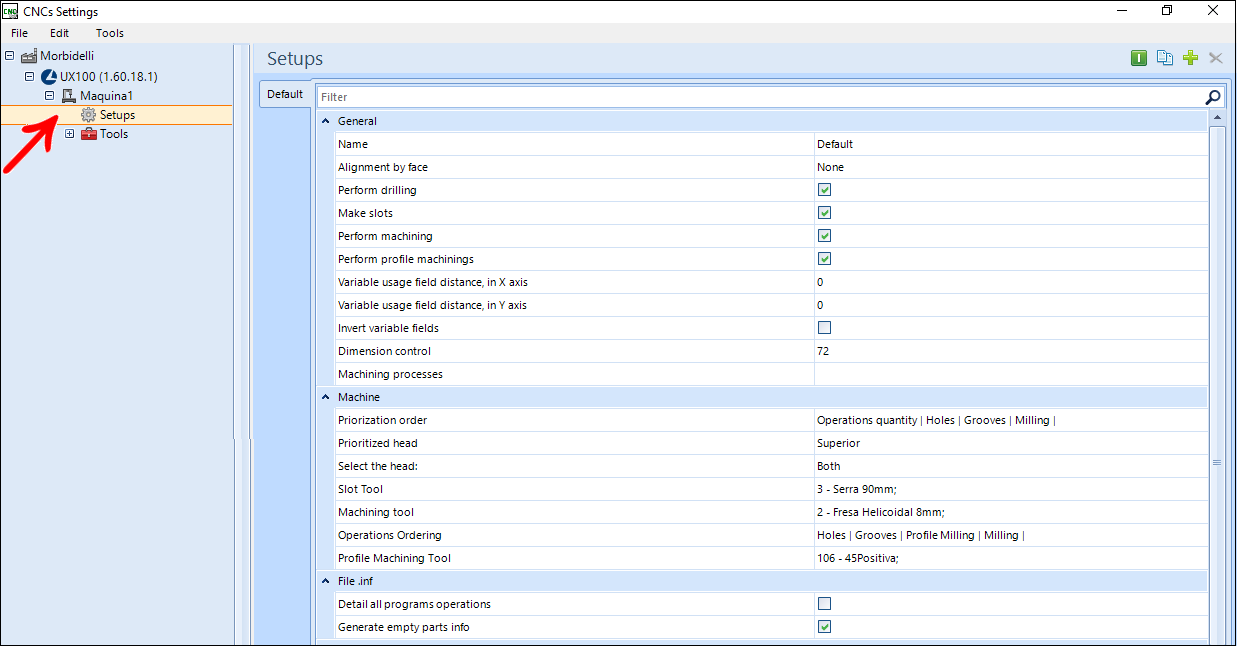Viewport: 1237px width, 646px height.
Task: Click the Variable usage field distance Y axis value
Action: pyautogui.click(x=1010, y=305)
